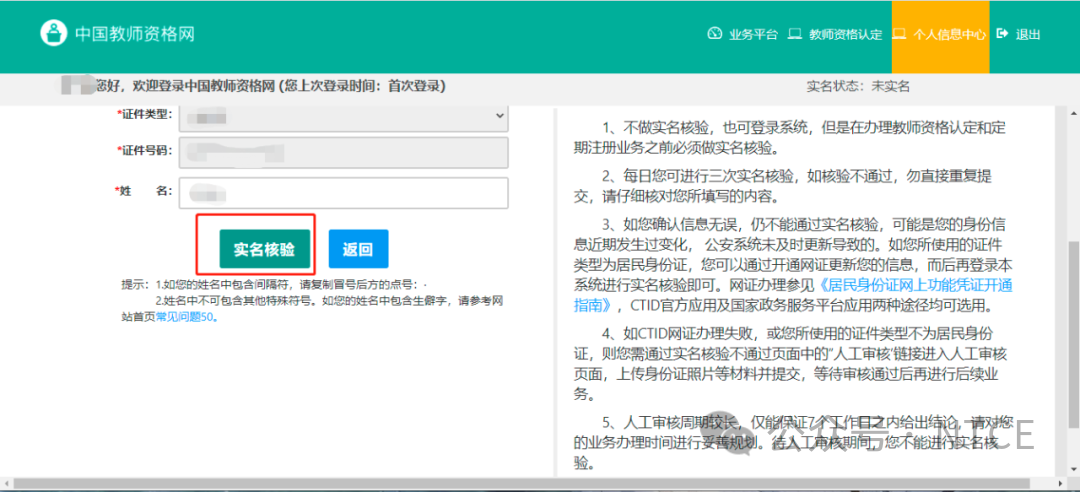This screenshot has width=1080, height=492.
Task: Click into the 姓名 text field
Action: [x=344, y=192]
